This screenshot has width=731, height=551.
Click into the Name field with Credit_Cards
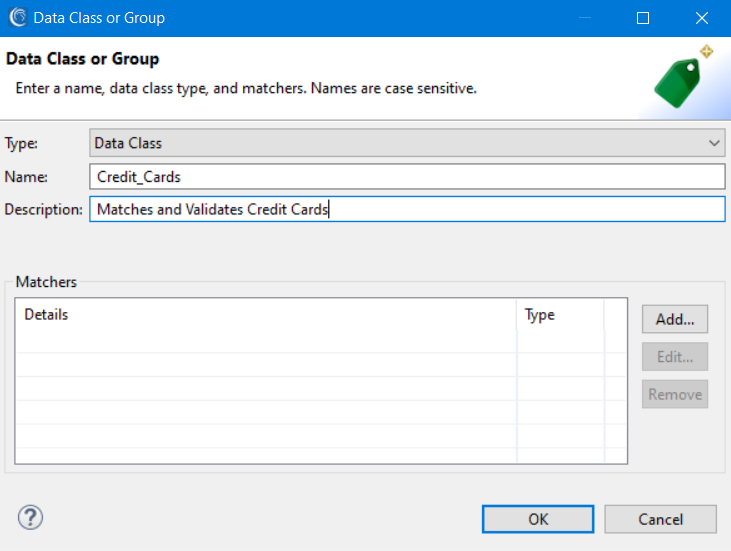pyautogui.click(x=407, y=177)
